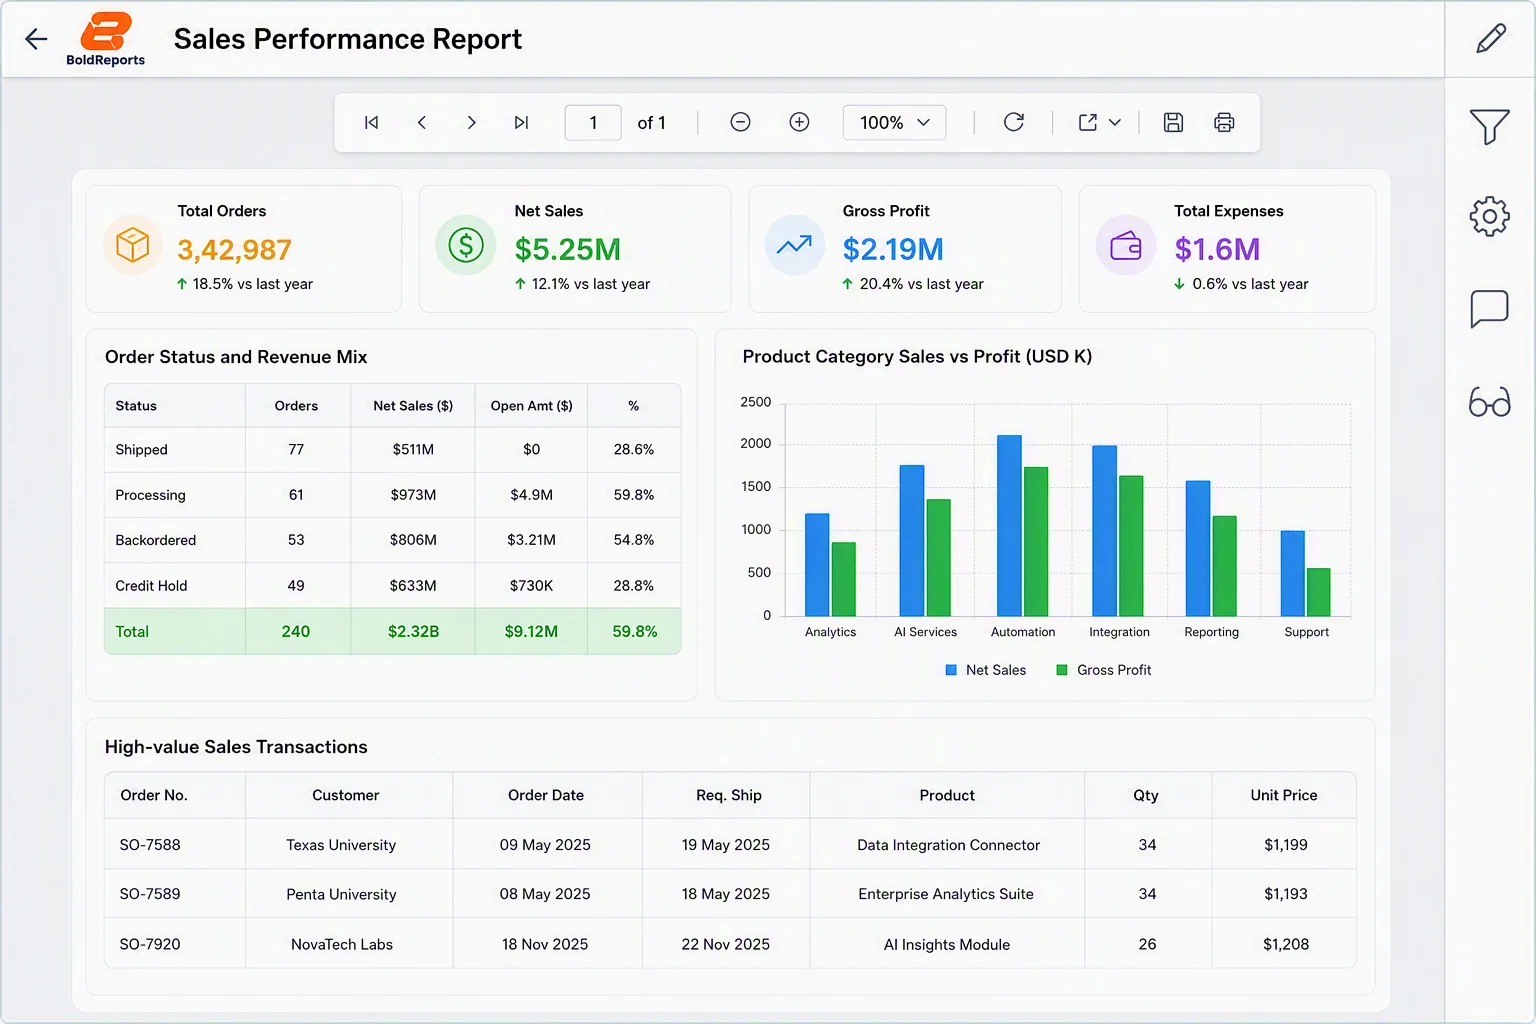Image resolution: width=1536 pixels, height=1024 pixels.
Task: Open the settings gear in sidebar
Action: tap(1490, 216)
